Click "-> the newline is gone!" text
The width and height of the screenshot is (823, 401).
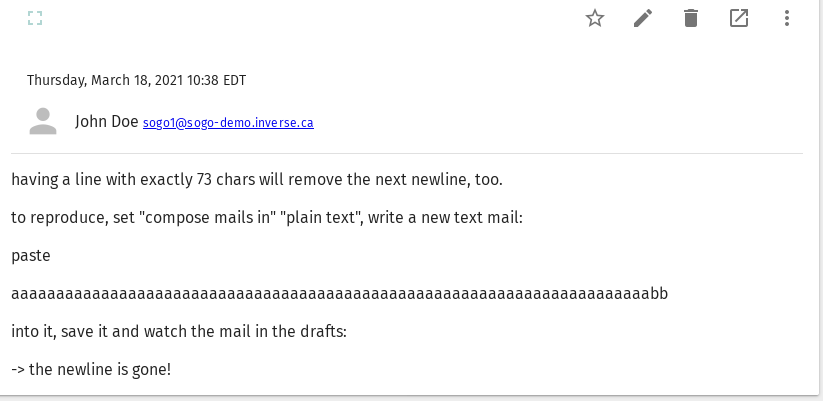click(91, 369)
